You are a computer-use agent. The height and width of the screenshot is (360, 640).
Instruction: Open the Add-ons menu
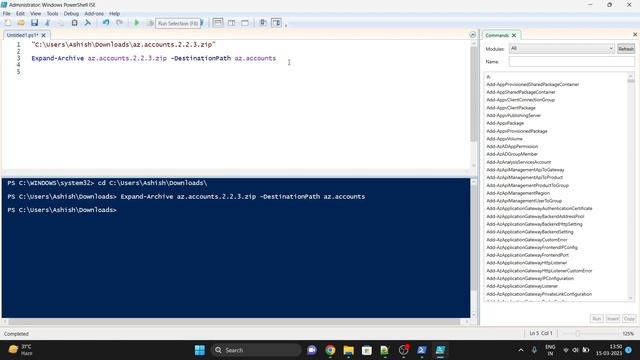tap(94, 13)
